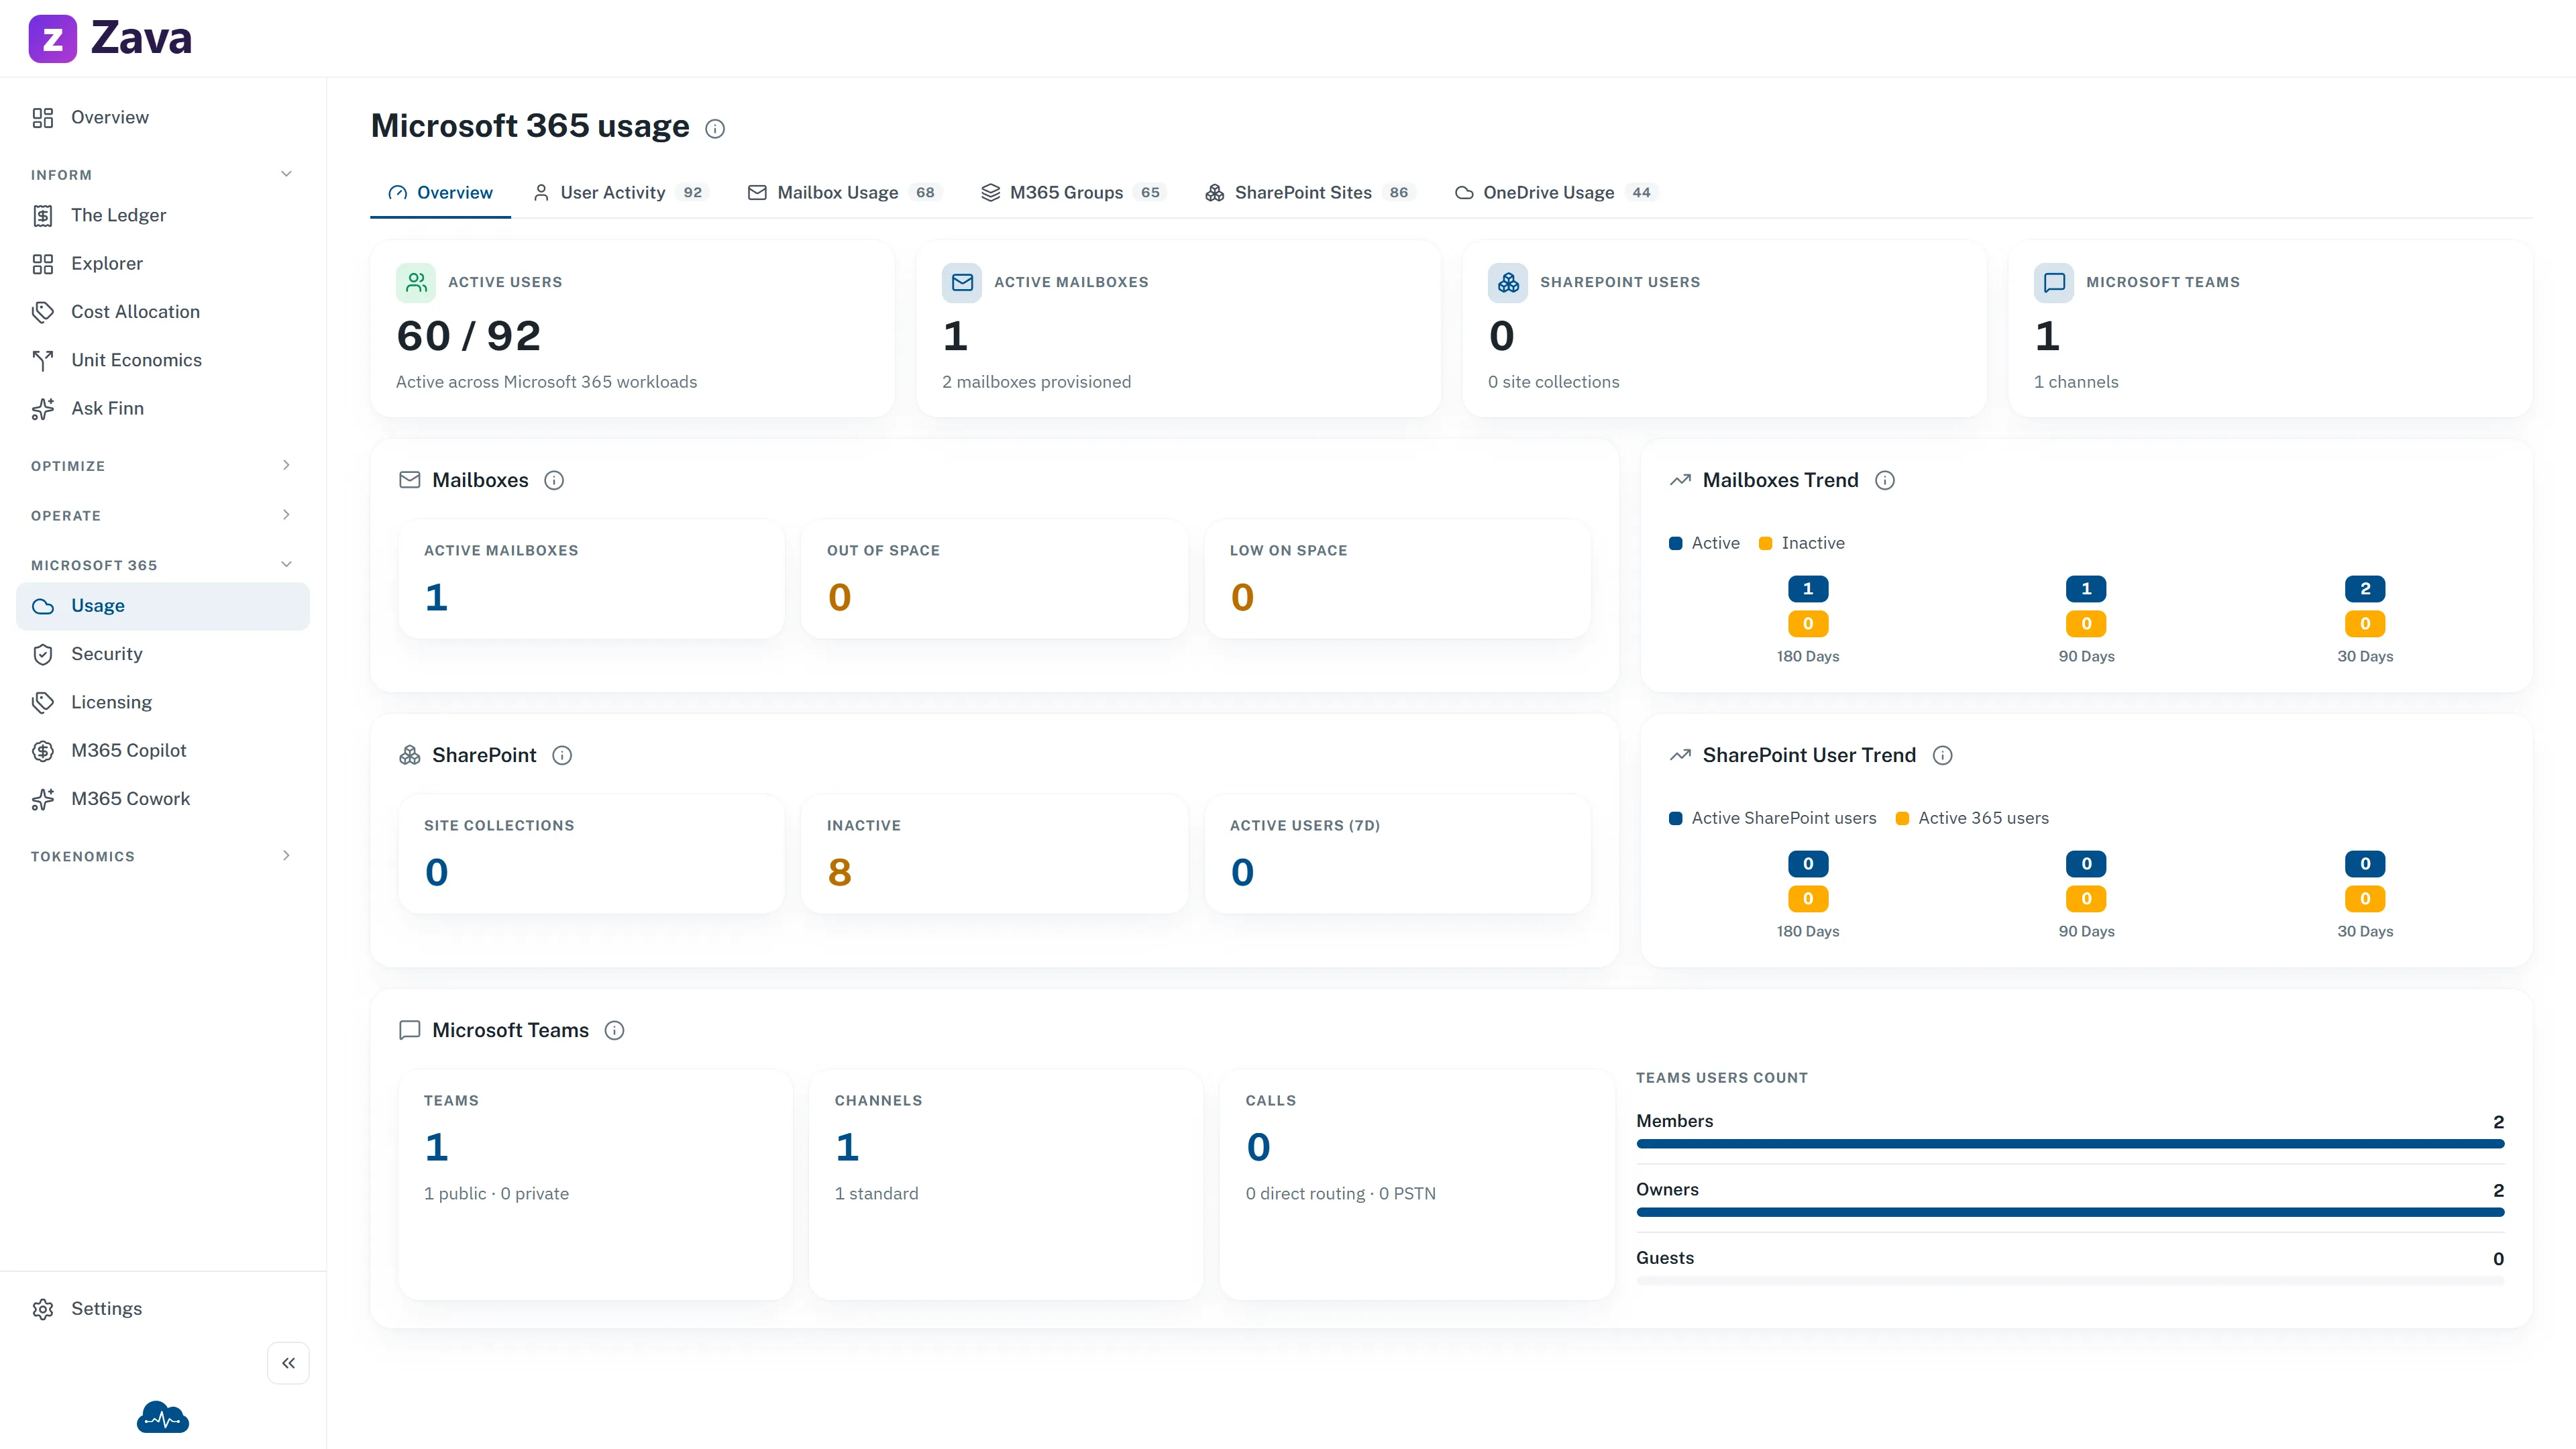The image size is (2576, 1449).
Task: Click '1 standard' channels text
Action: tap(876, 1194)
